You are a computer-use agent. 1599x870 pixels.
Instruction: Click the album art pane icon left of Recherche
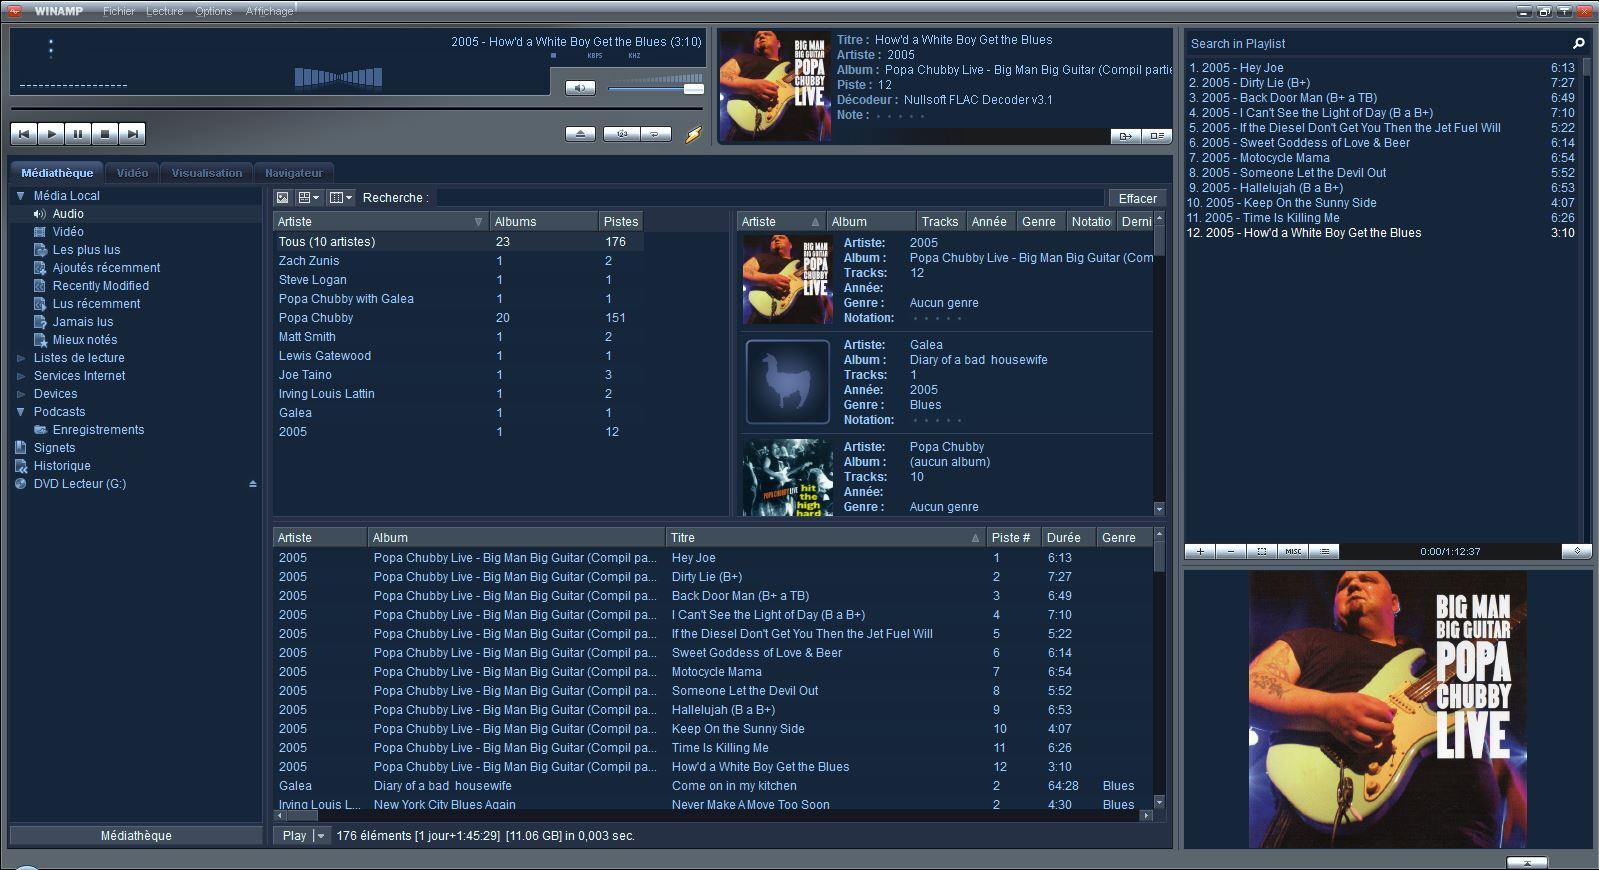[x=283, y=198]
